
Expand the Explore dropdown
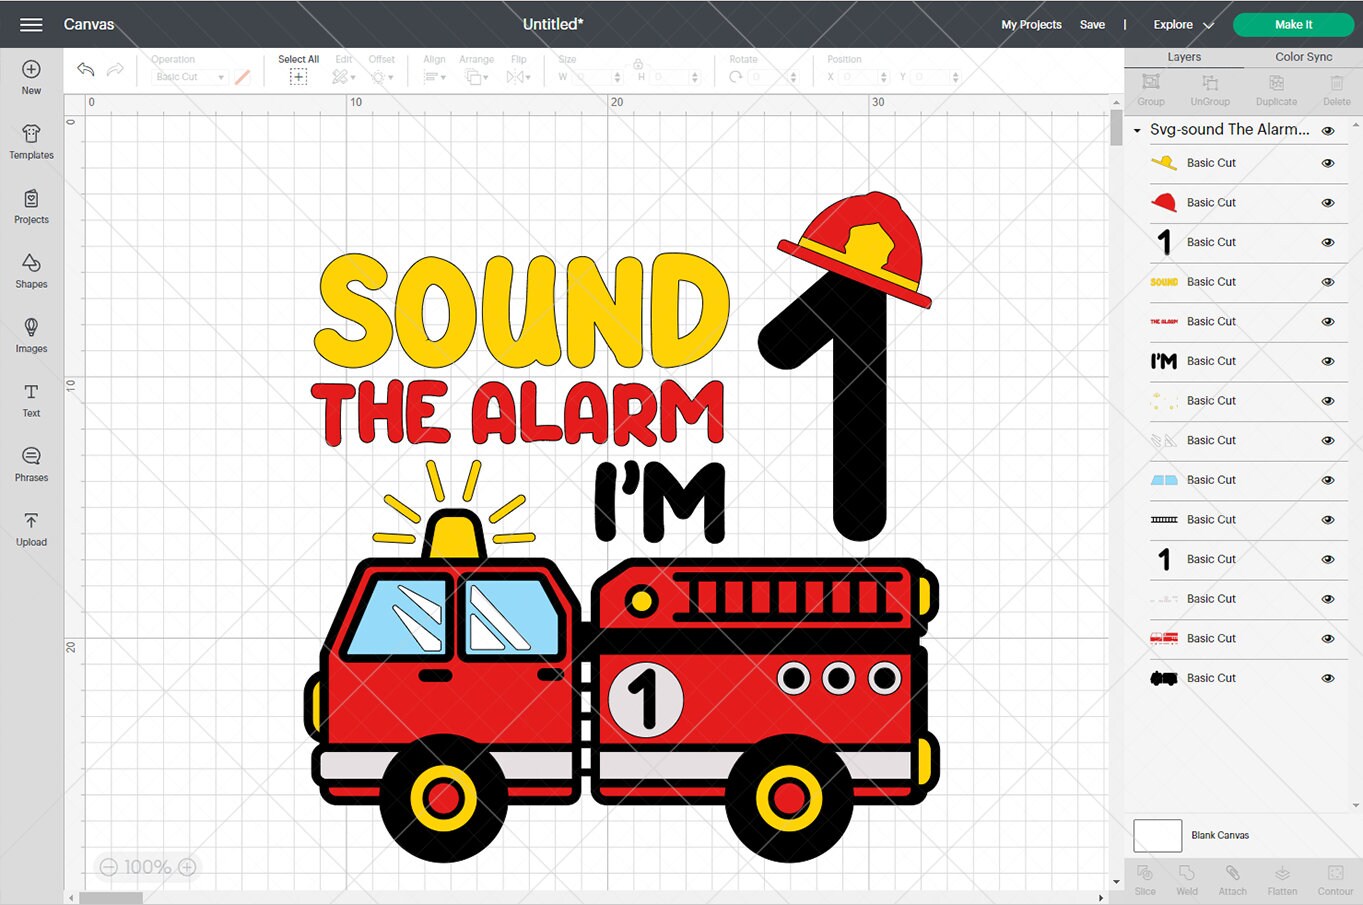point(1180,24)
